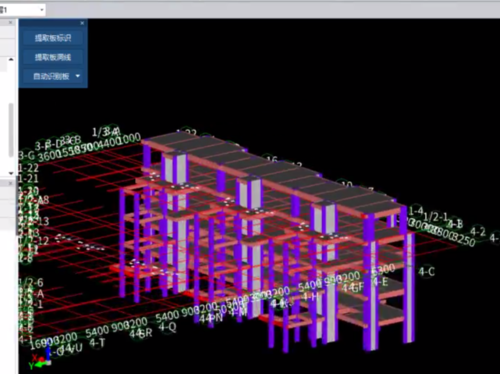Select the 4-Q axis label bubble

167,327
